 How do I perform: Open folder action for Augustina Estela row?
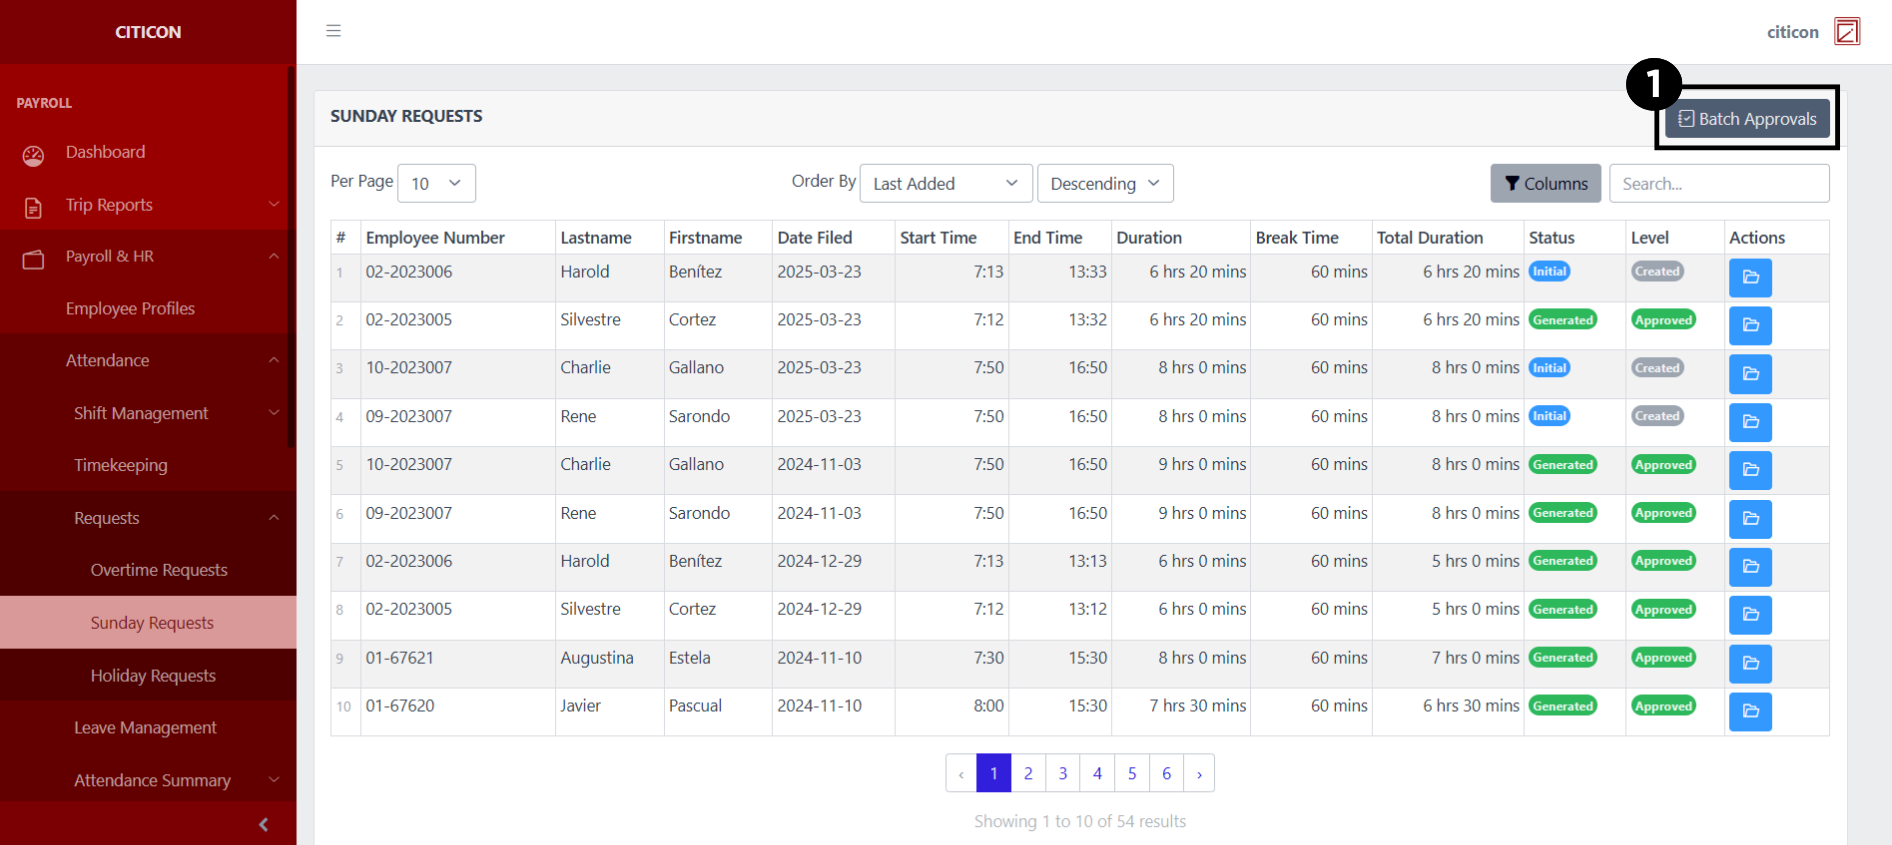pos(1750,663)
